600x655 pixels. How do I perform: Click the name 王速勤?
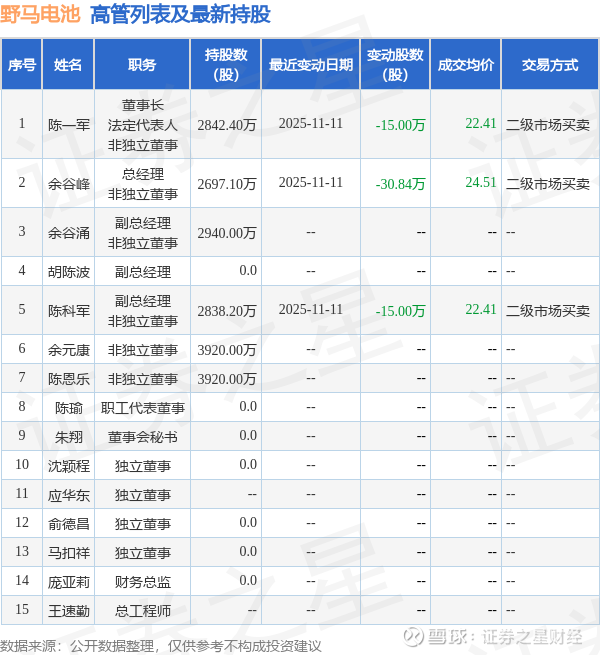point(69,611)
